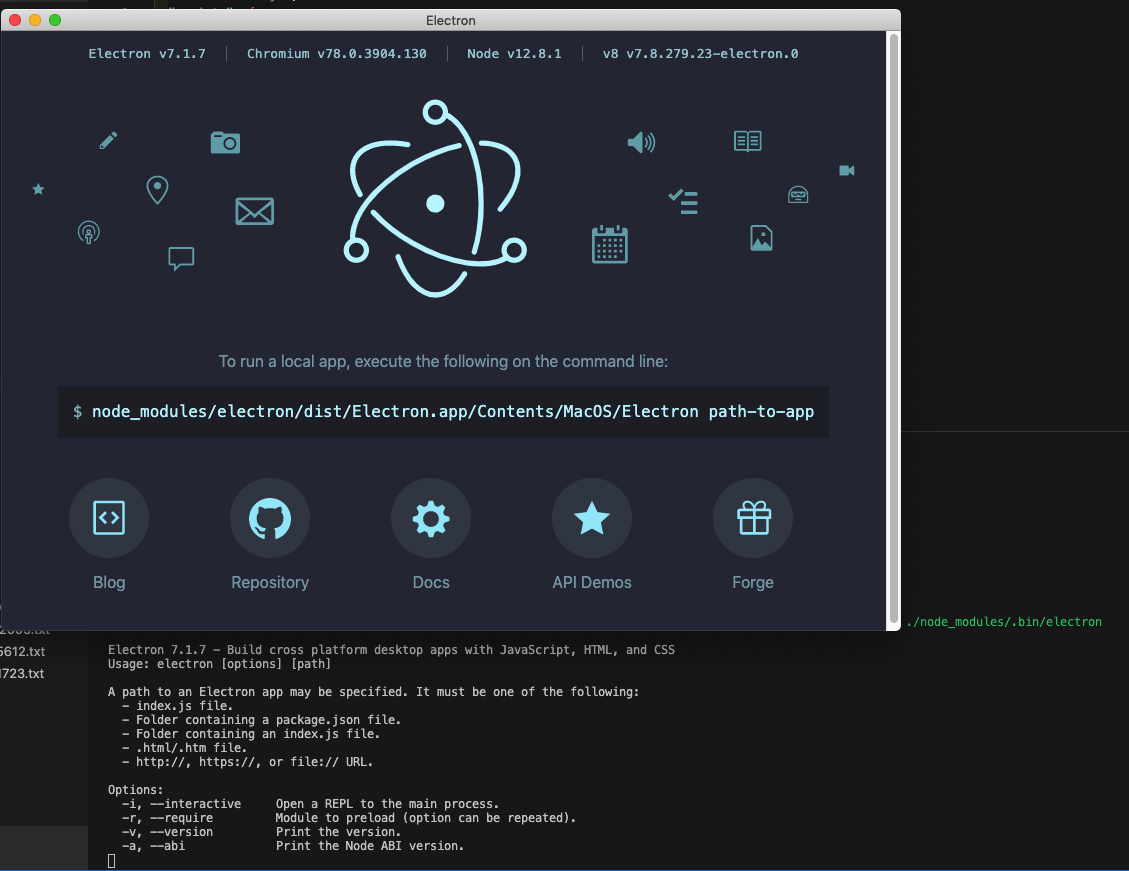Click 'A path to an Electron app' terminal line
The height and width of the screenshot is (871, 1129).
coord(373,692)
